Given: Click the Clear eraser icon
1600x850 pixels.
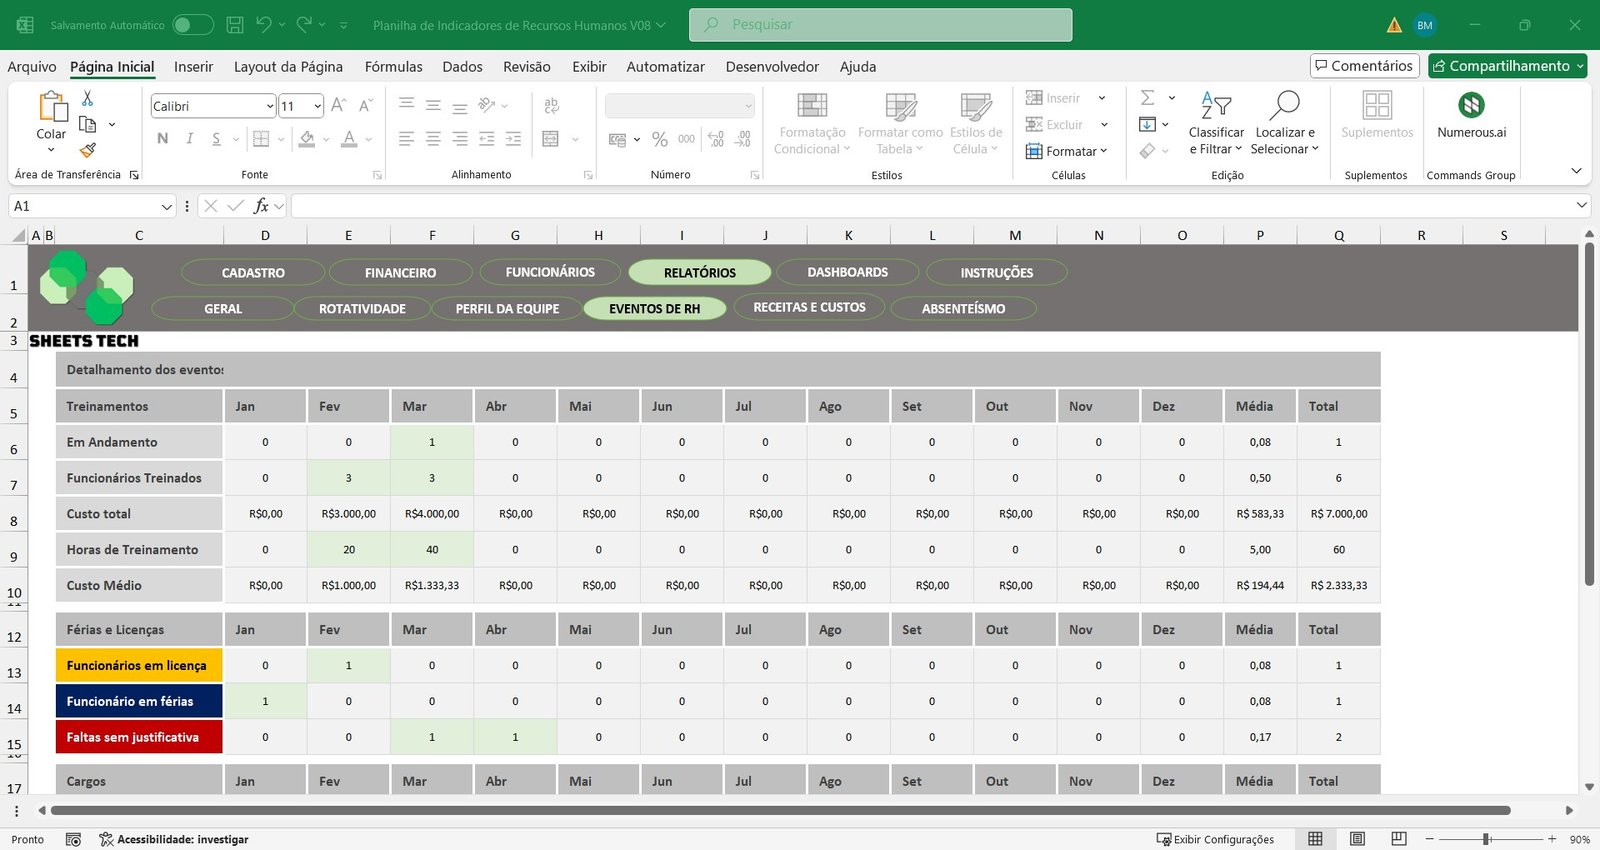Looking at the screenshot, I should point(1148,150).
